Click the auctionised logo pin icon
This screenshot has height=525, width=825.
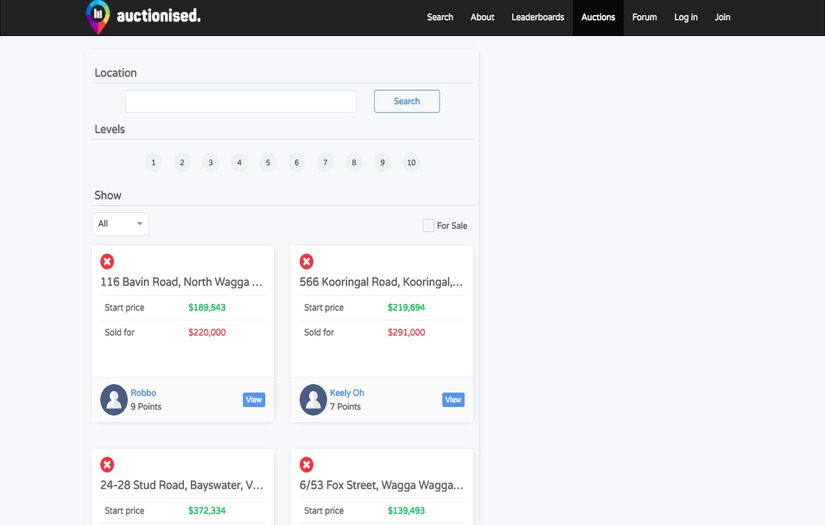click(98, 17)
